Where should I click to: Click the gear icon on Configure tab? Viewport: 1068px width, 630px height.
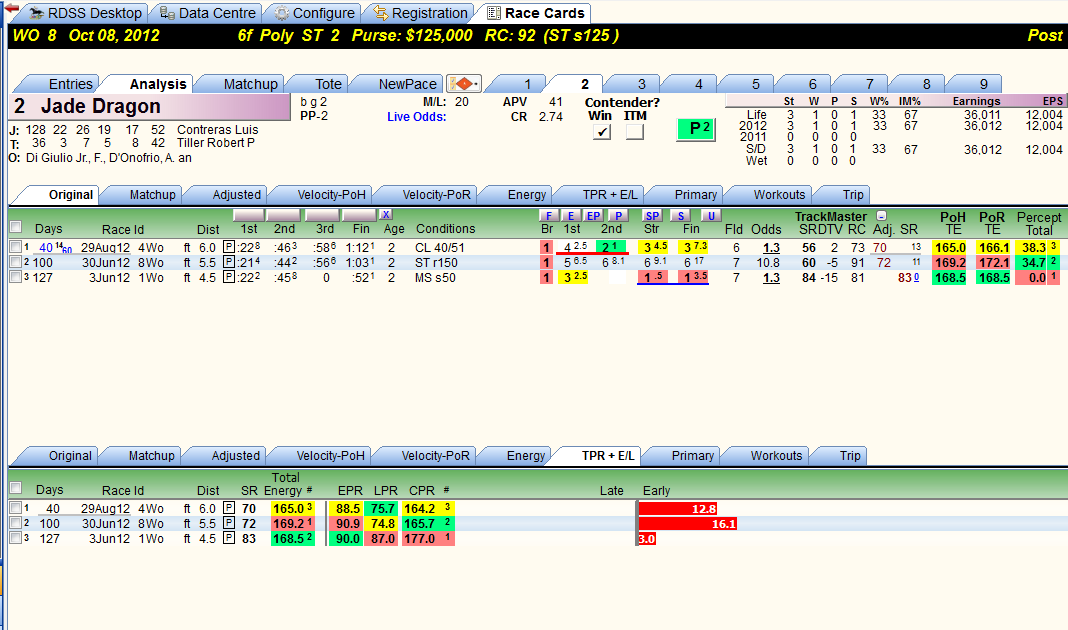(x=281, y=13)
